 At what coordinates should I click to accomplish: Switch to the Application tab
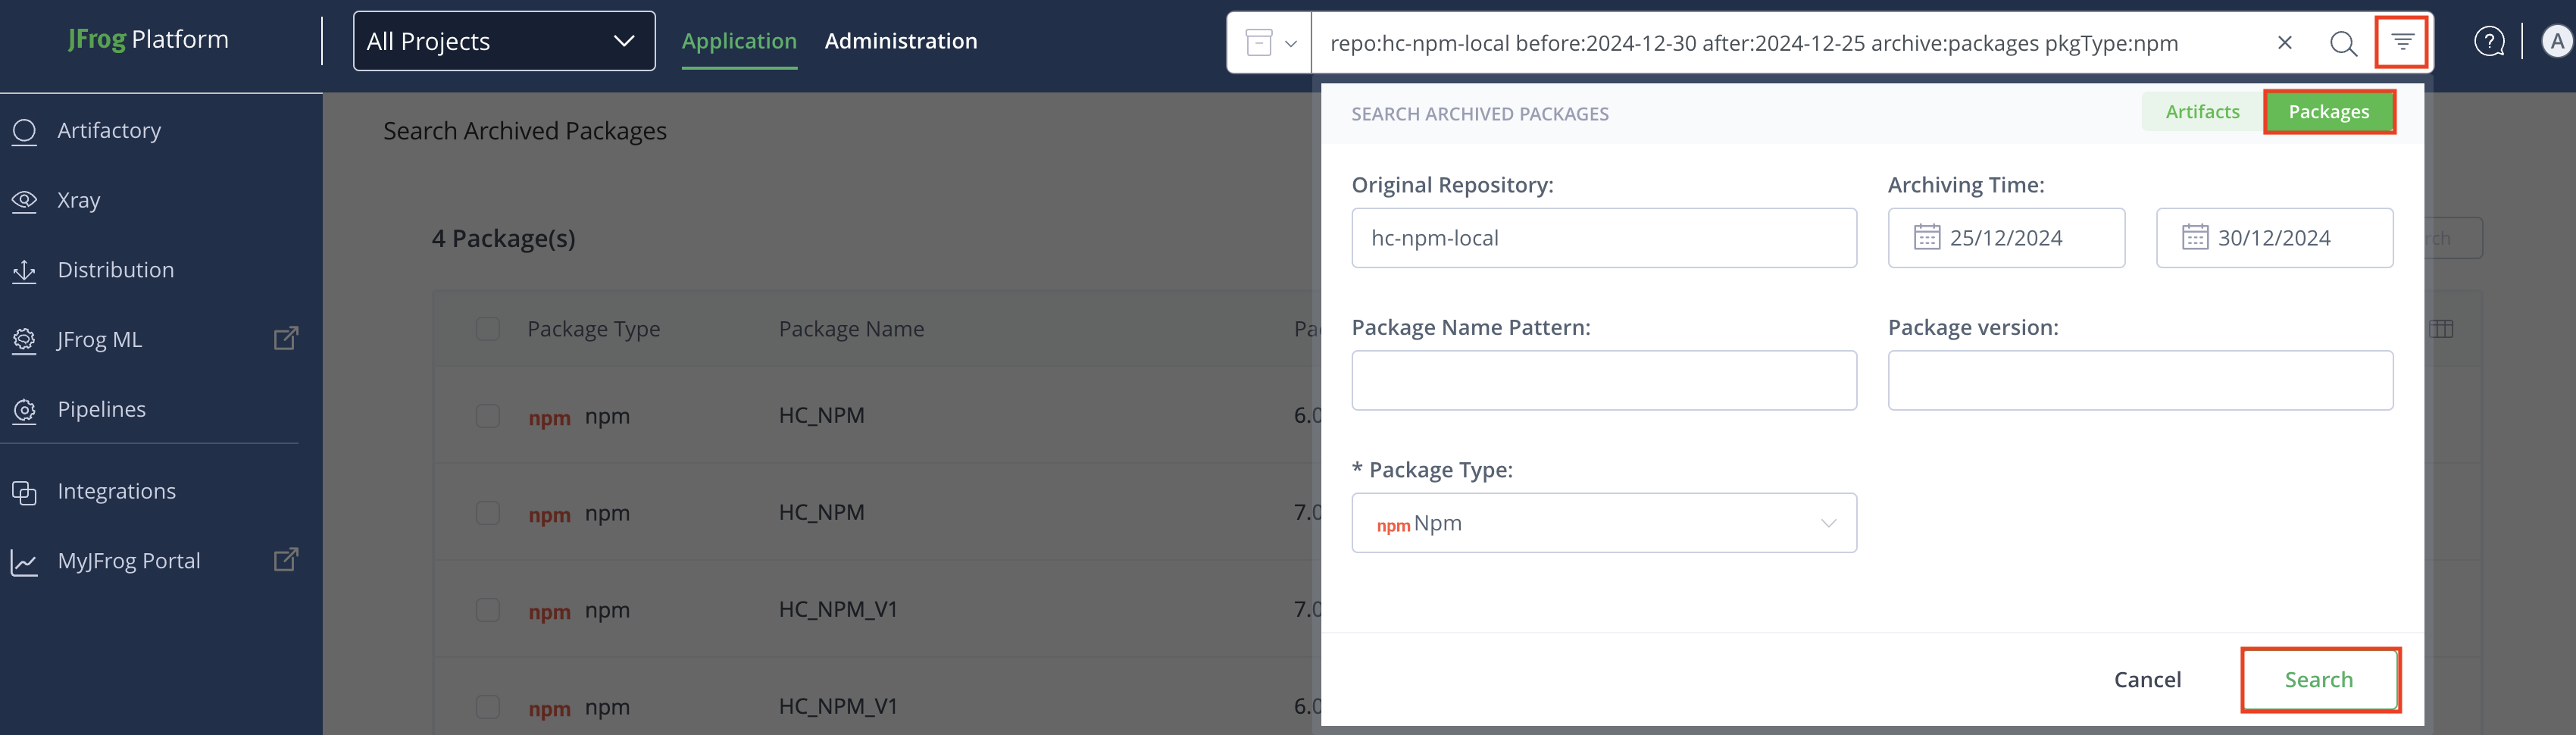point(739,41)
